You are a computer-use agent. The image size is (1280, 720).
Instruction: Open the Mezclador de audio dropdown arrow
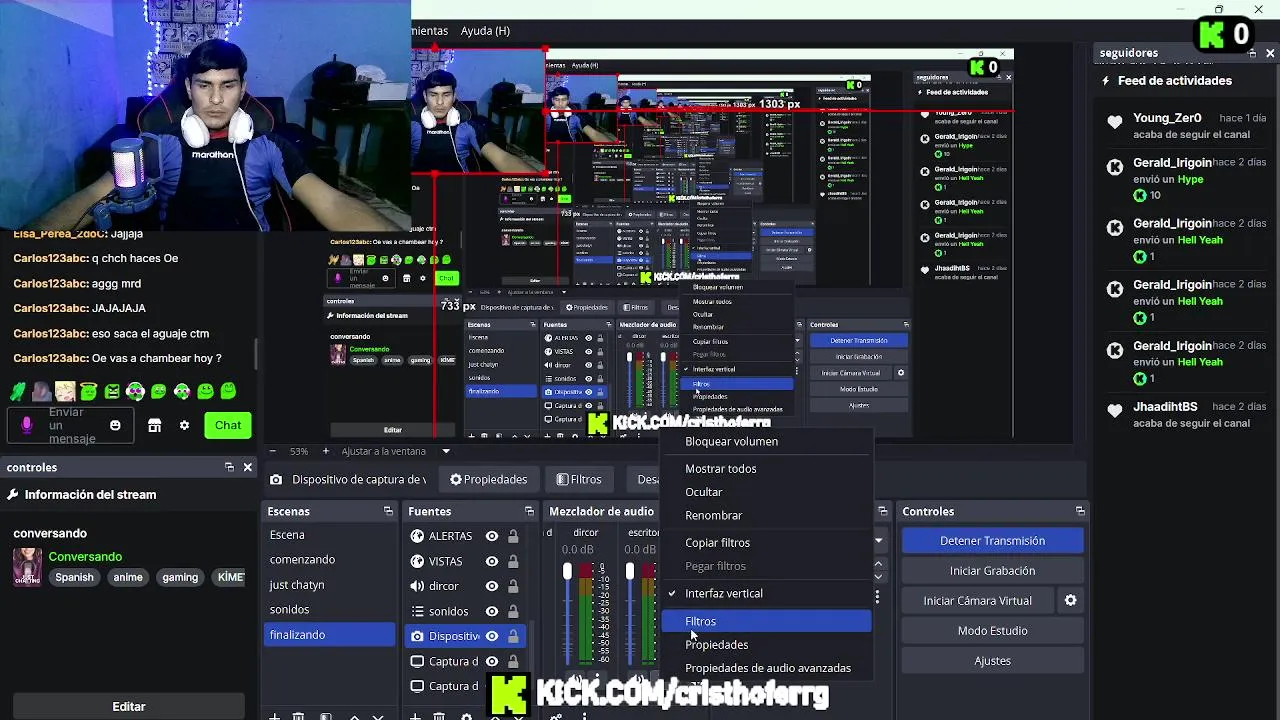click(878, 541)
